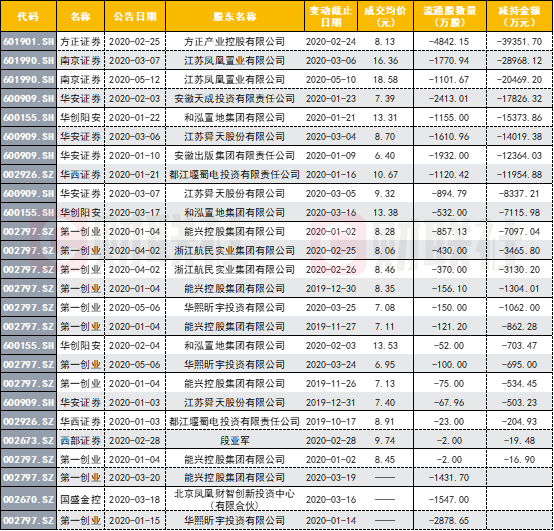Select the 减持金额 (万元) header cell

pyautogui.click(x=519, y=16)
